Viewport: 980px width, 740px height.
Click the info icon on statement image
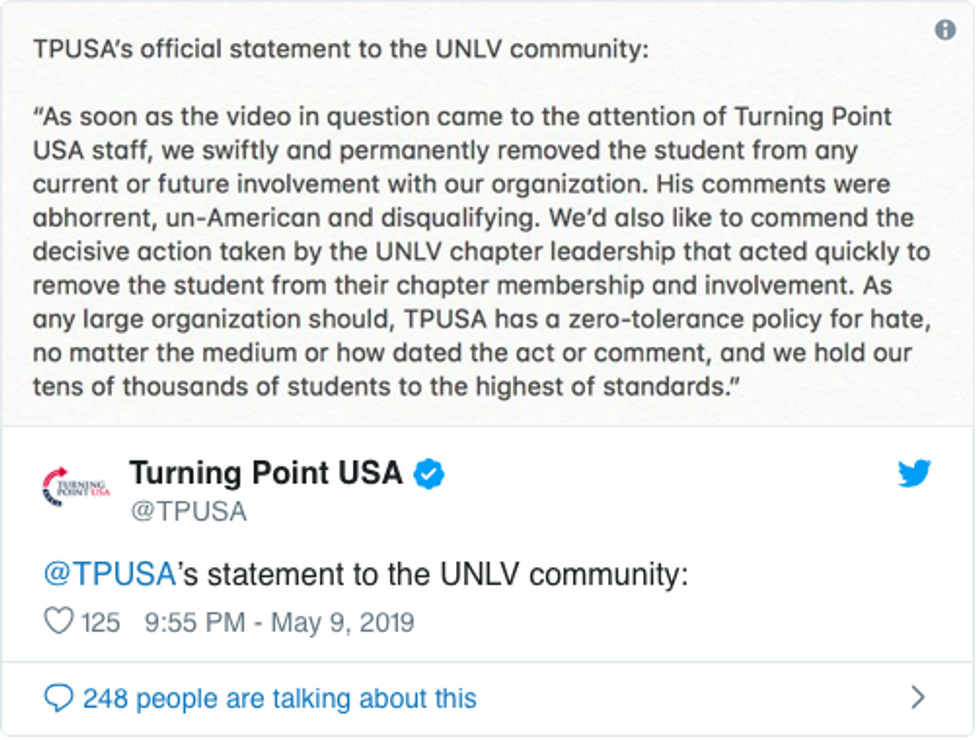(x=944, y=29)
